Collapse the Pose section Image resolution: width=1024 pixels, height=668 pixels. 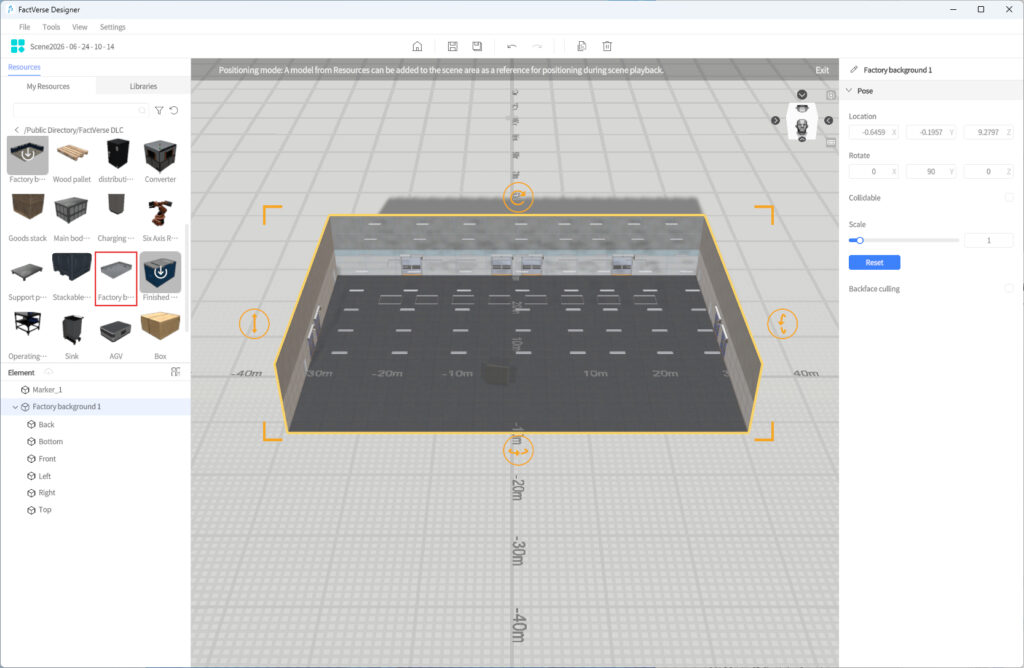coord(849,91)
